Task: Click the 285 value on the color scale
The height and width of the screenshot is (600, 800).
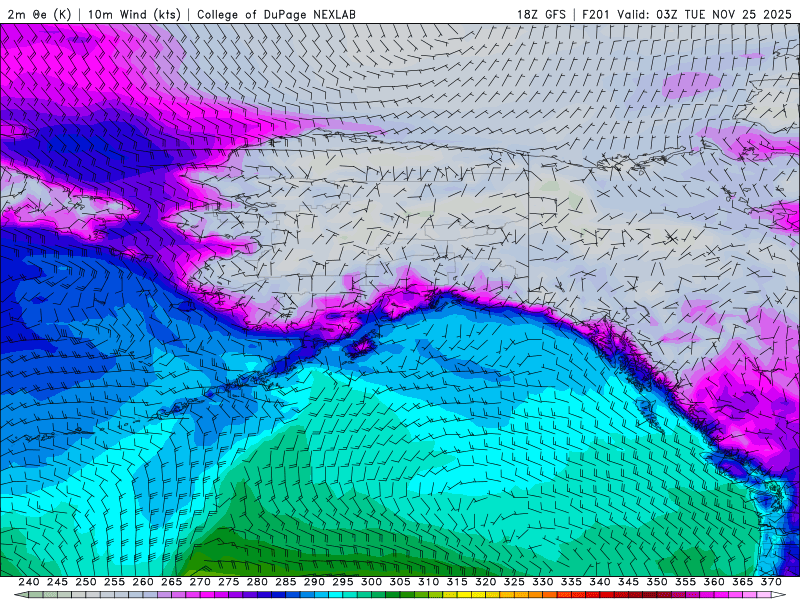Action: tap(286, 582)
